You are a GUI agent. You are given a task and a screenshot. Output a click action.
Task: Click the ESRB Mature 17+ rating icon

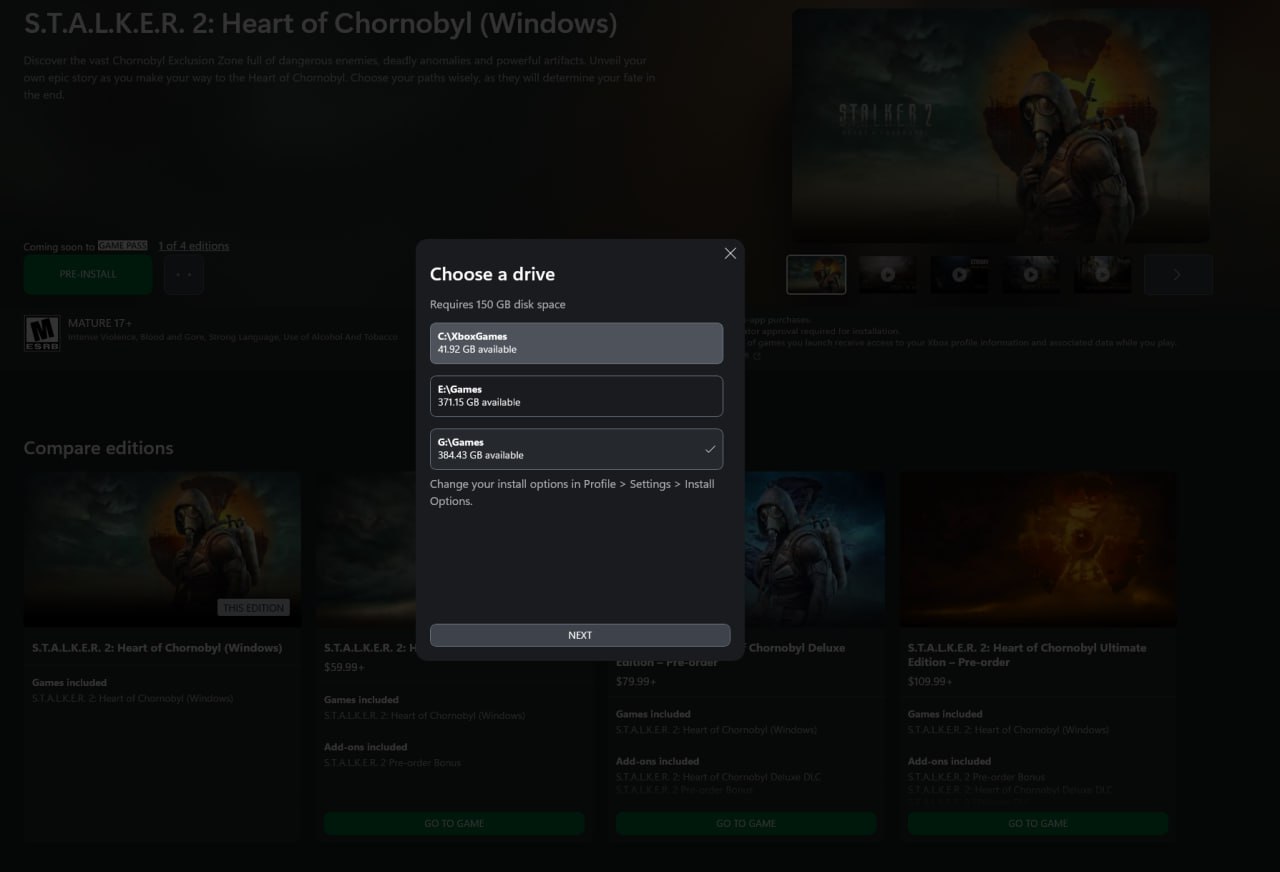42,333
